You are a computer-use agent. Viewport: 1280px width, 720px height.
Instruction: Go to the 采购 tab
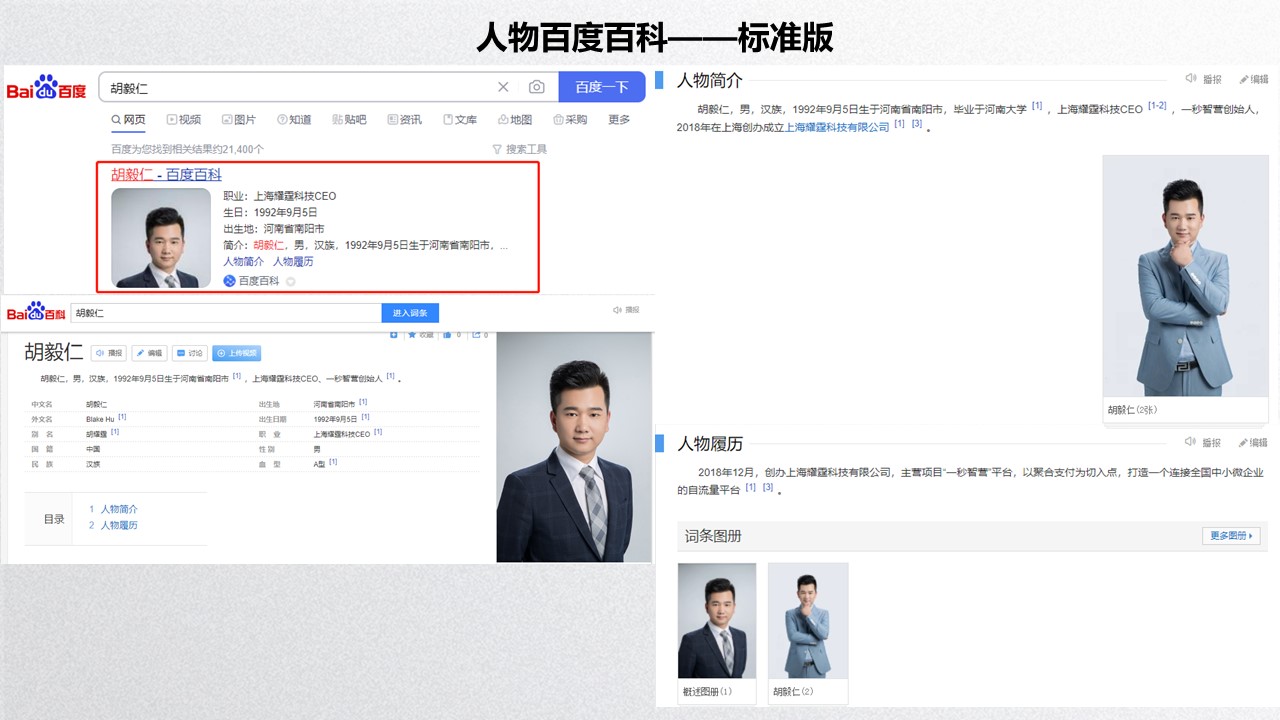click(x=570, y=119)
